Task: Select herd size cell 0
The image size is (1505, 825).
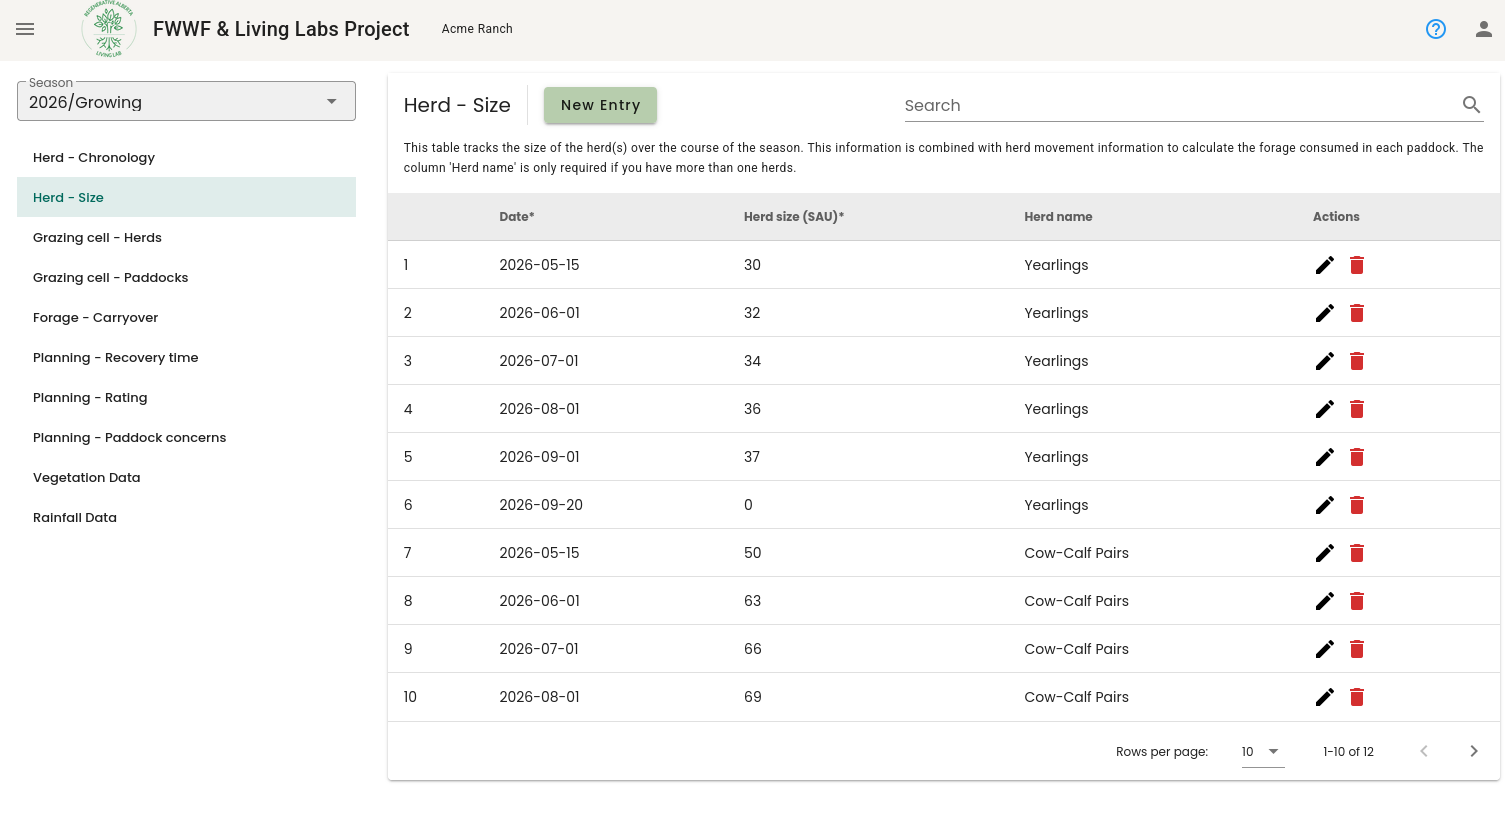Action: 748,505
